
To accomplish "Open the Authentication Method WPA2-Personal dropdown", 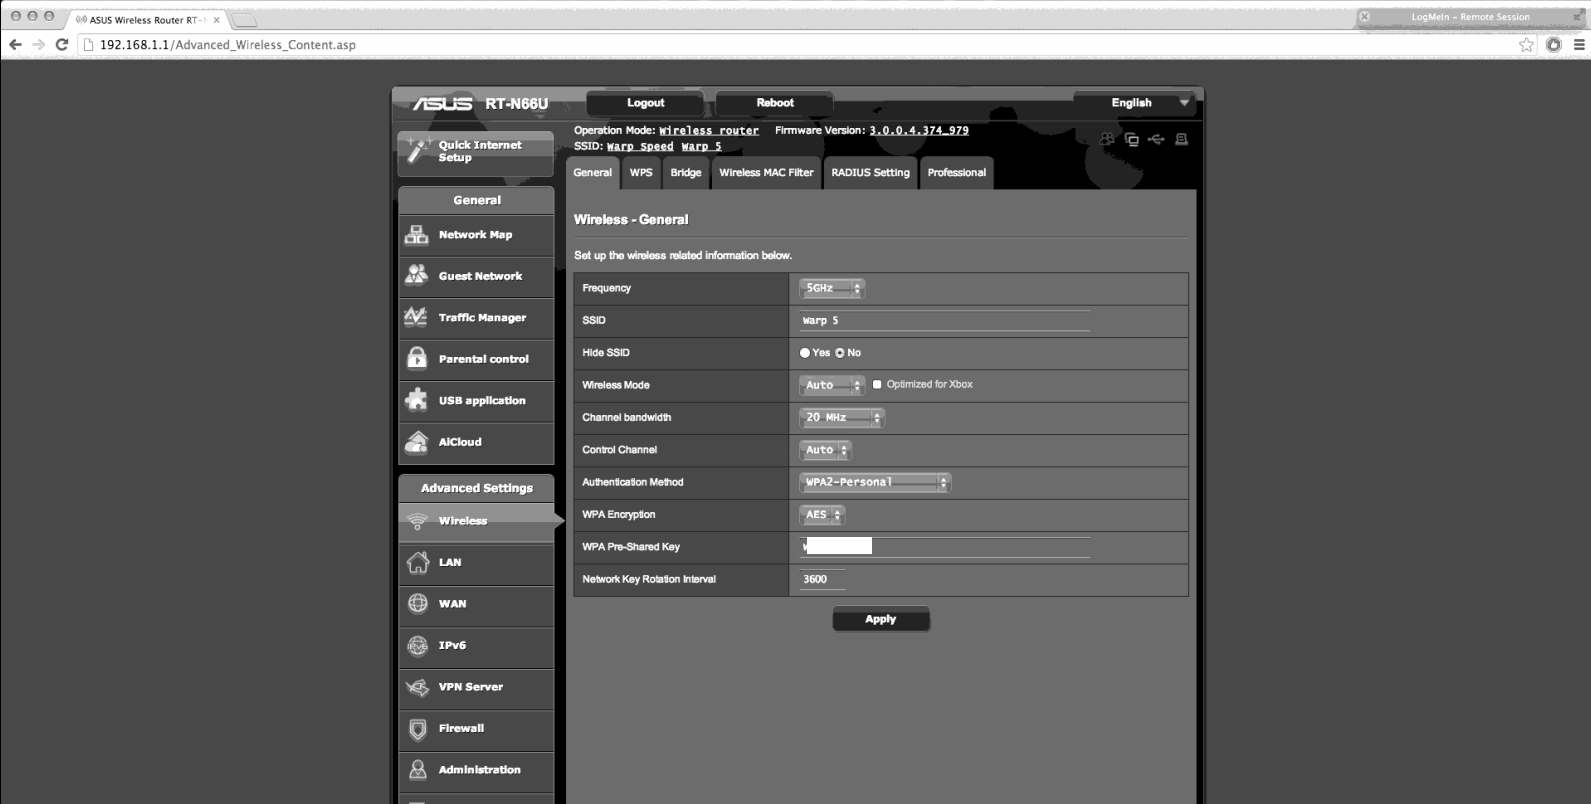I will click(875, 482).
